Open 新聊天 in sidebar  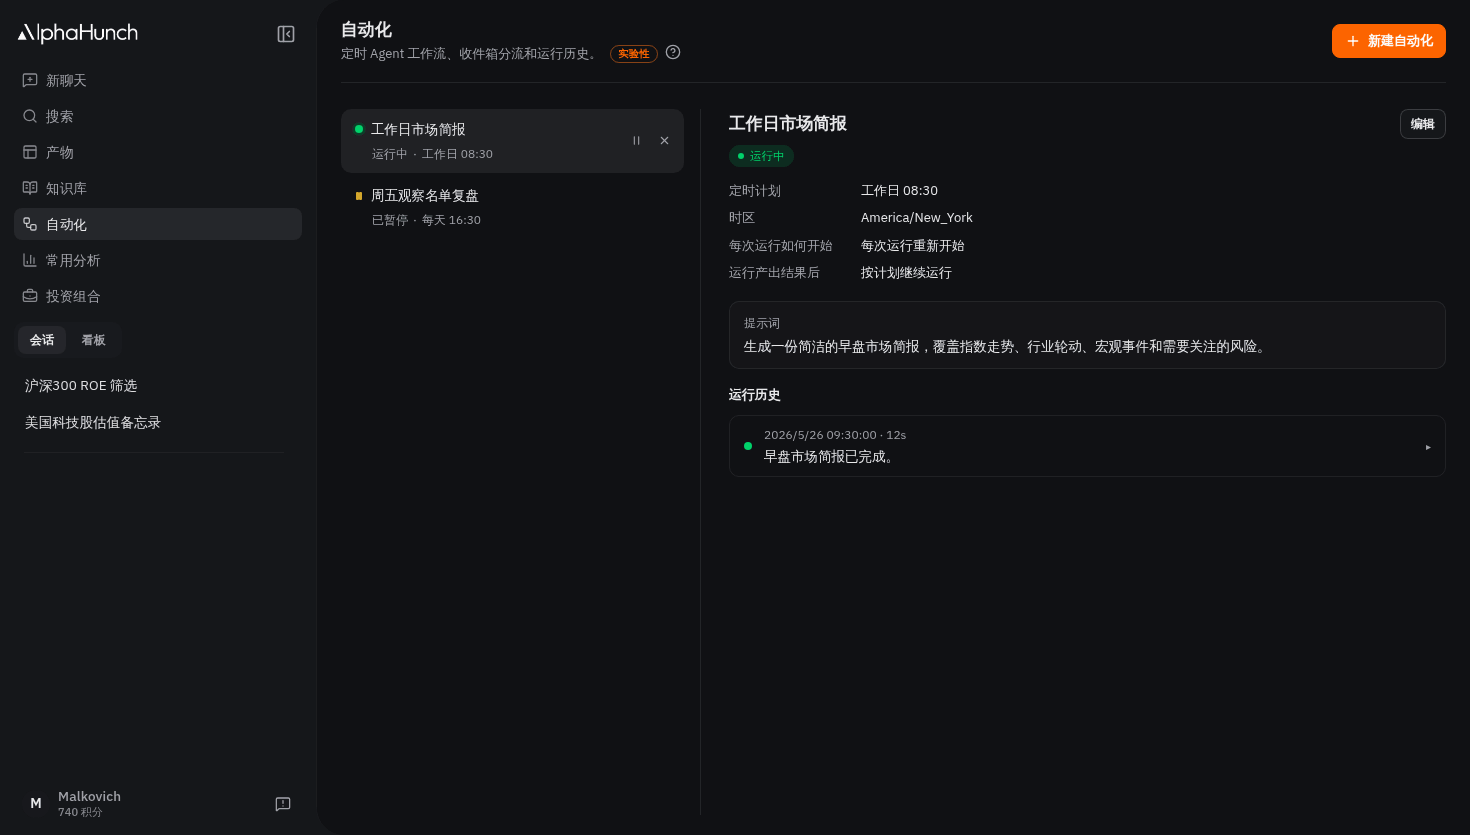coord(158,80)
